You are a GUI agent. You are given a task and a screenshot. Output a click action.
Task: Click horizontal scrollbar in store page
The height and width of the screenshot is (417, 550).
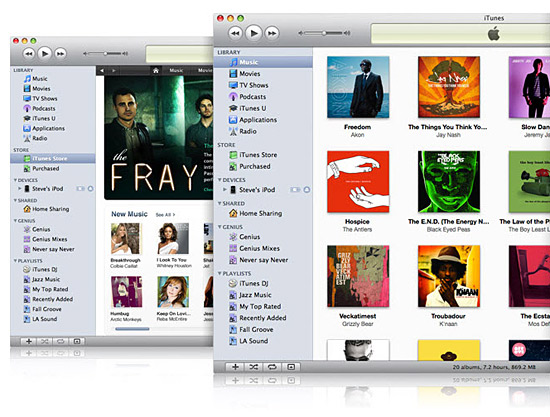coord(132,329)
